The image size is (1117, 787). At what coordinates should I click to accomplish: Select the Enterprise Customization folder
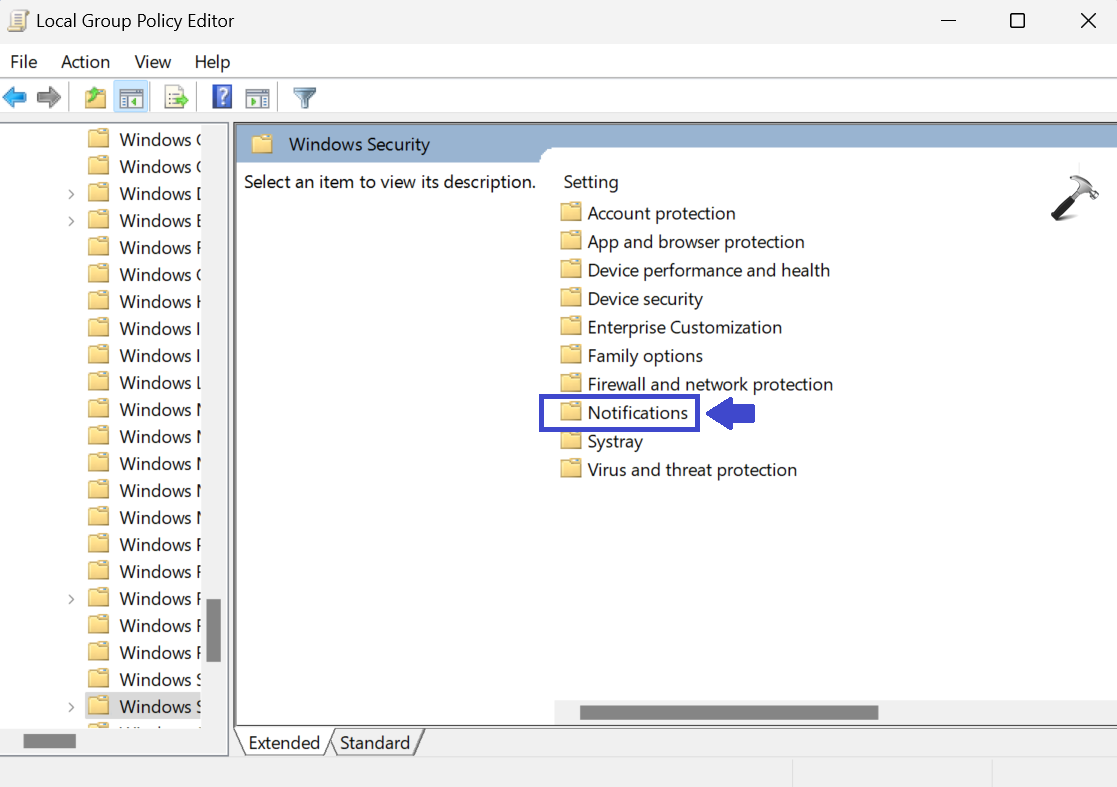coord(670,327)
